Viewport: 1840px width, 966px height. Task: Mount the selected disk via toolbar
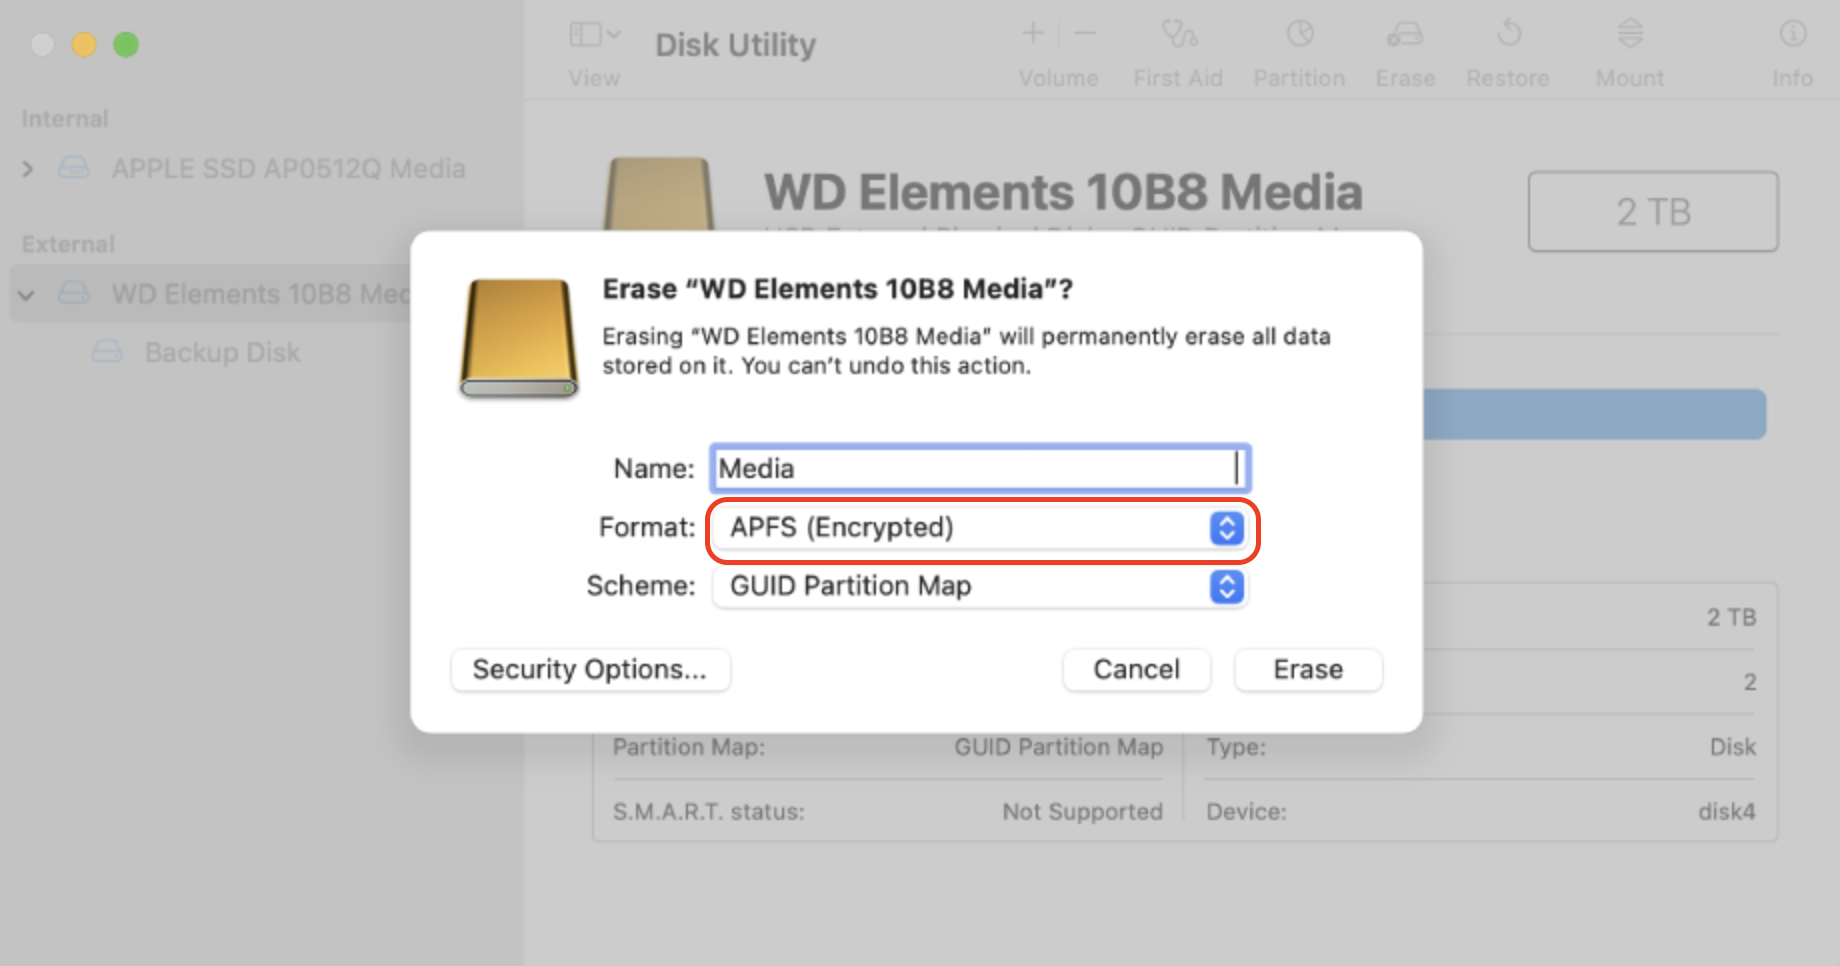[1629, 45]
